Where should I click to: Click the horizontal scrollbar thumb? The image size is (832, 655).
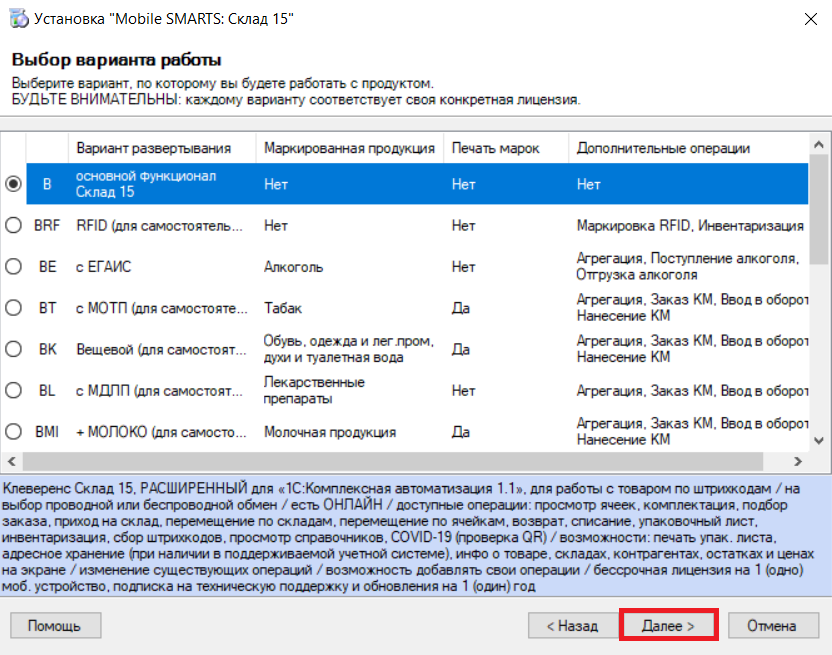pos(393,461)
